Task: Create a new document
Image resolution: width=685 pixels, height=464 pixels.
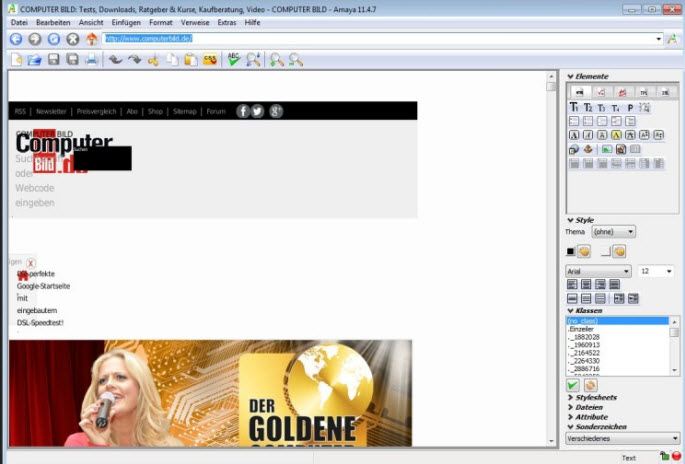Action: click(x=16, y=59)
